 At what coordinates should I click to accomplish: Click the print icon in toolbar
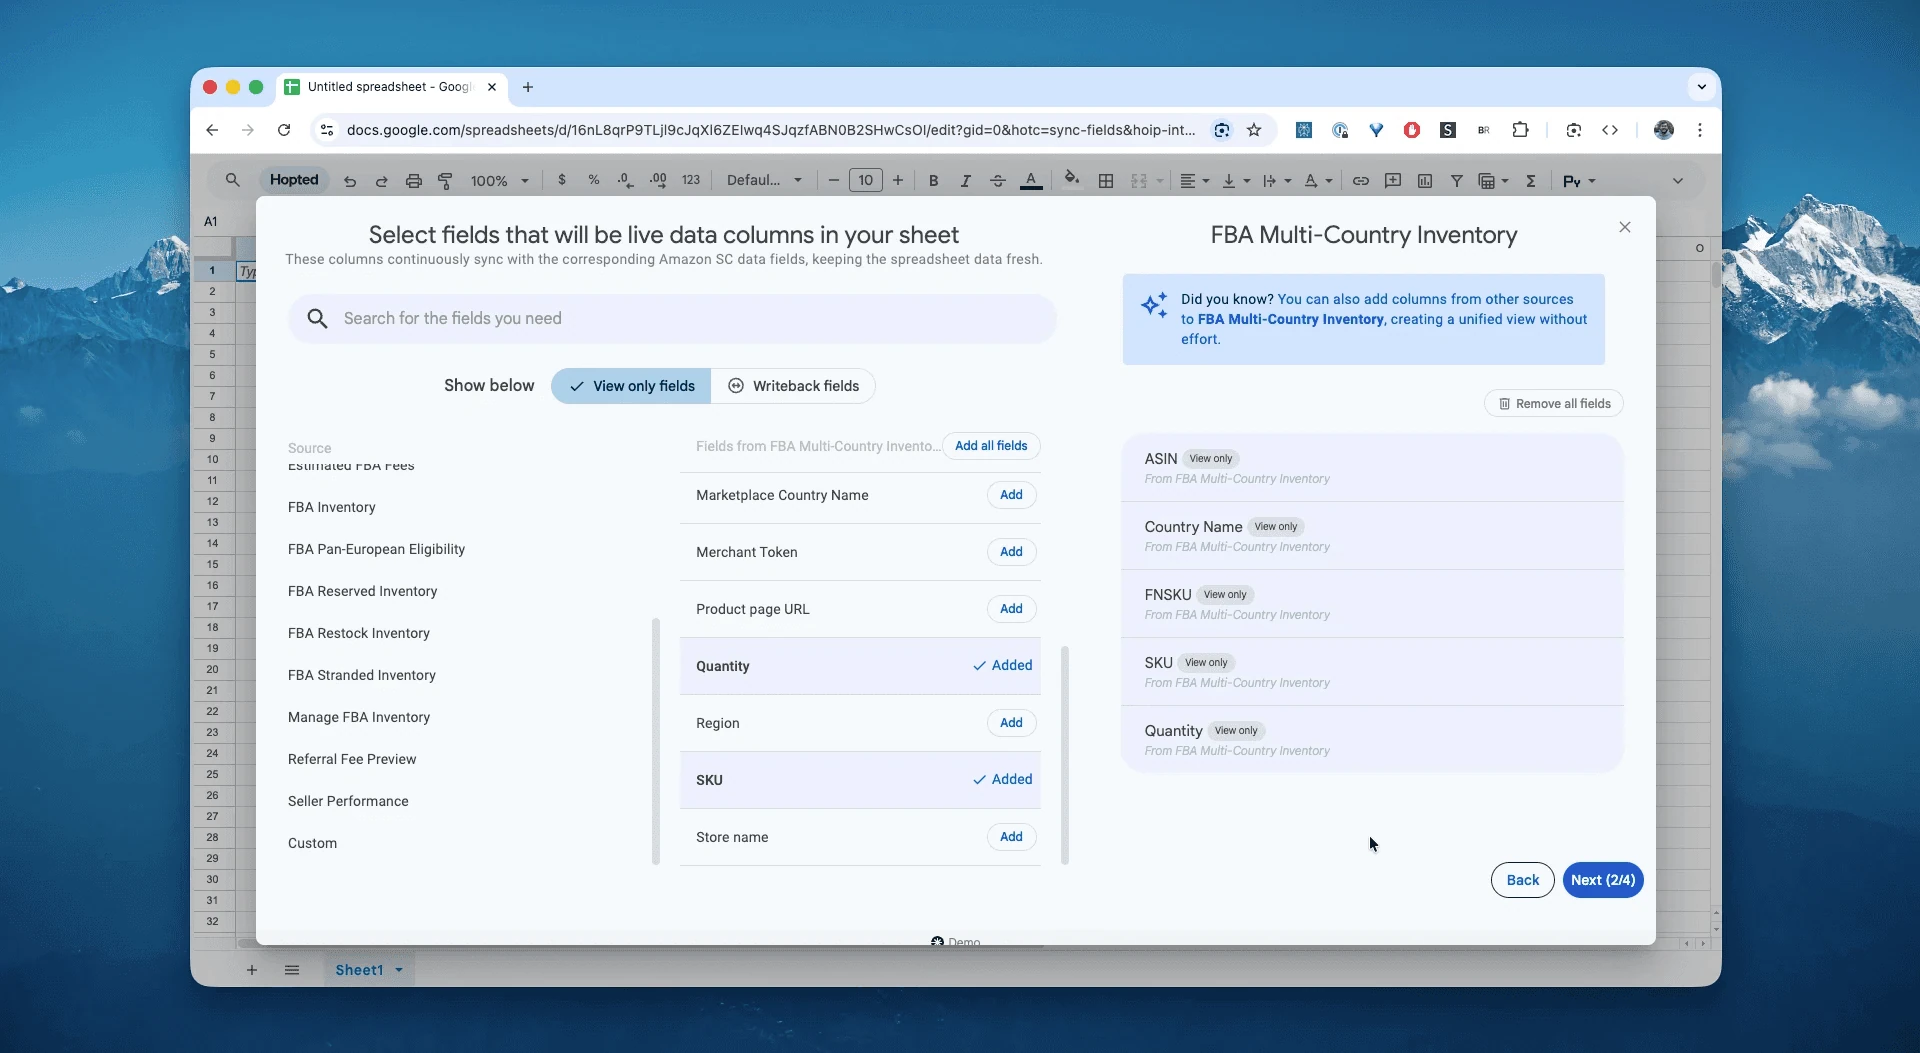(x=413, y=181)
